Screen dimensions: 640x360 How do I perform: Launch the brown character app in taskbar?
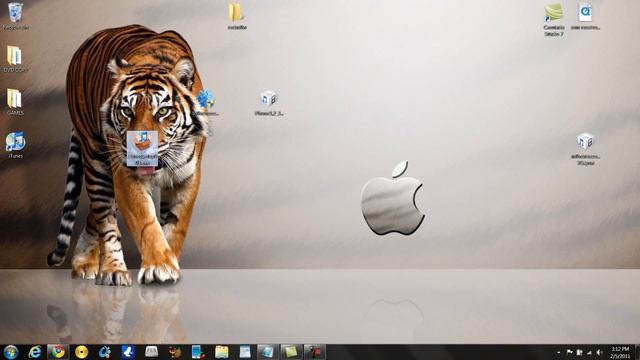[175, 352]
